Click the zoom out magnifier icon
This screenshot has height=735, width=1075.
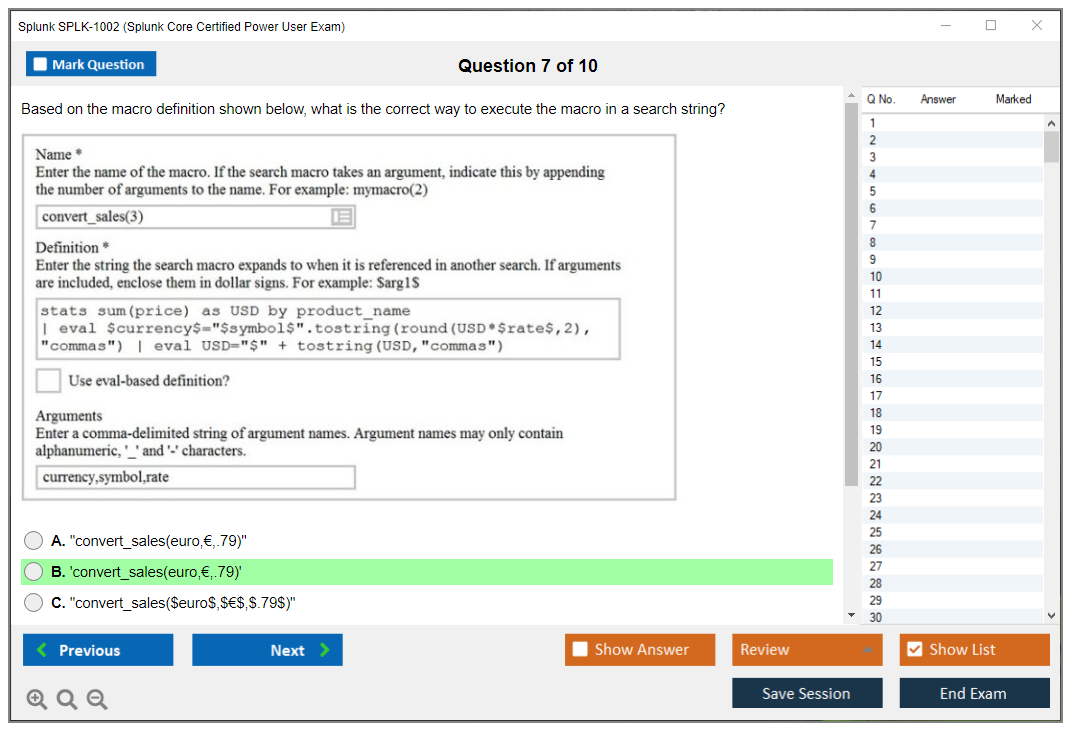(x=97, y=699)
